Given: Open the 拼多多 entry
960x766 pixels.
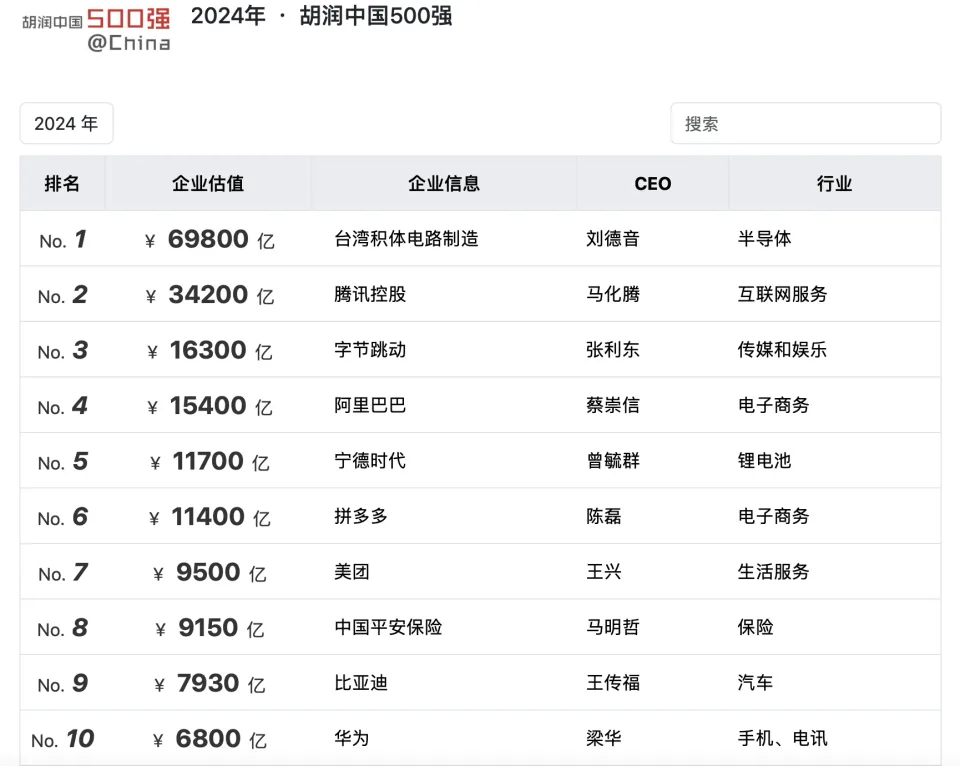Looking at the screenshot, I should coord(361,516).
